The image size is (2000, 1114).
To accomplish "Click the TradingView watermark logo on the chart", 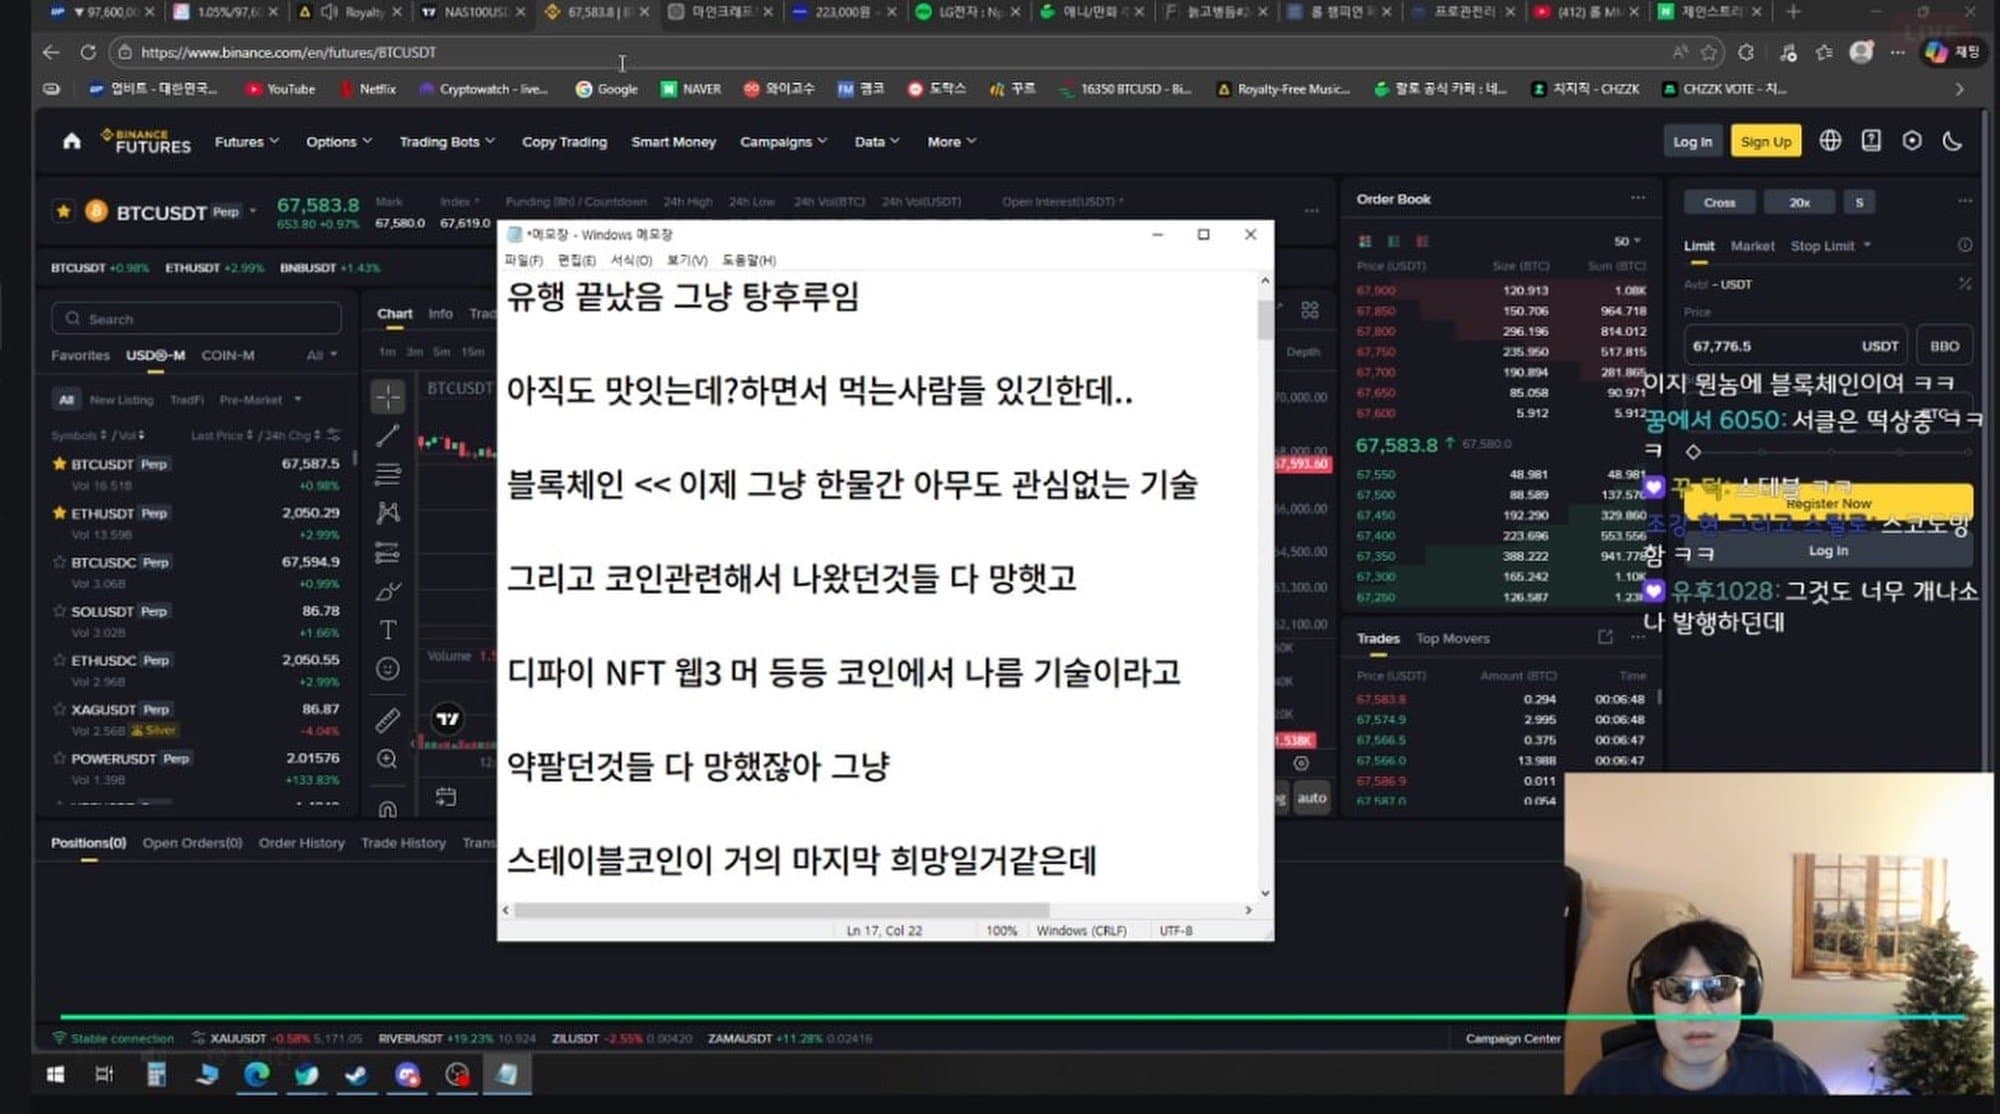I will point(449,718).
